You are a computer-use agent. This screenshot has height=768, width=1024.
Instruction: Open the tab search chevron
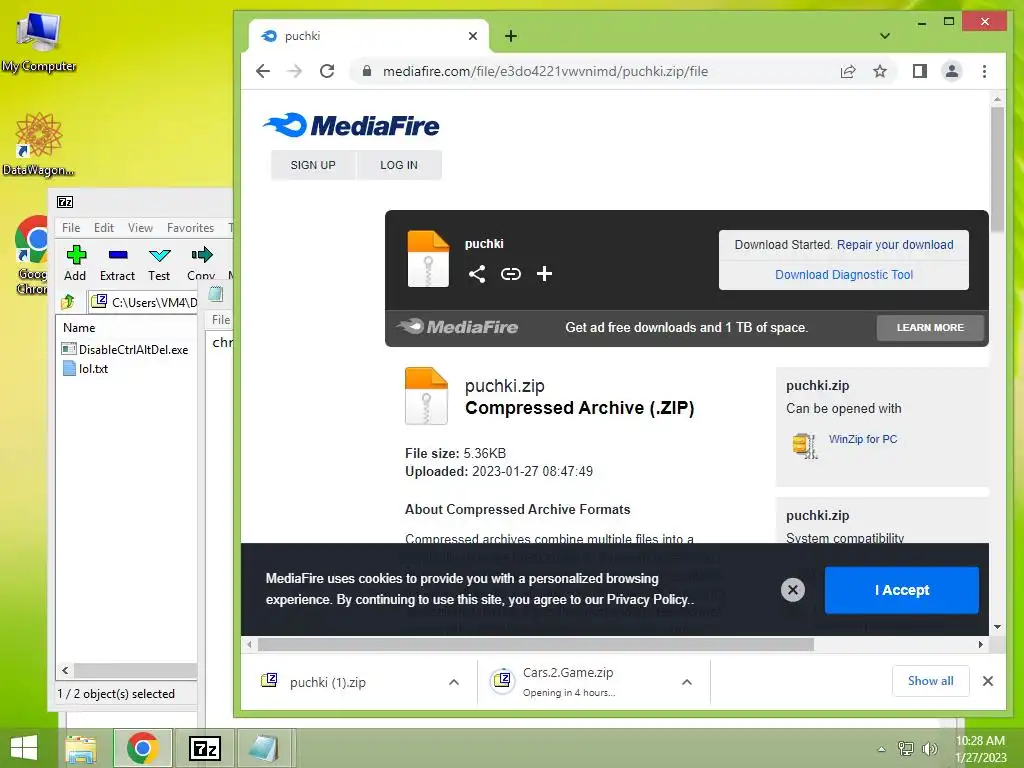click(885, 36)
